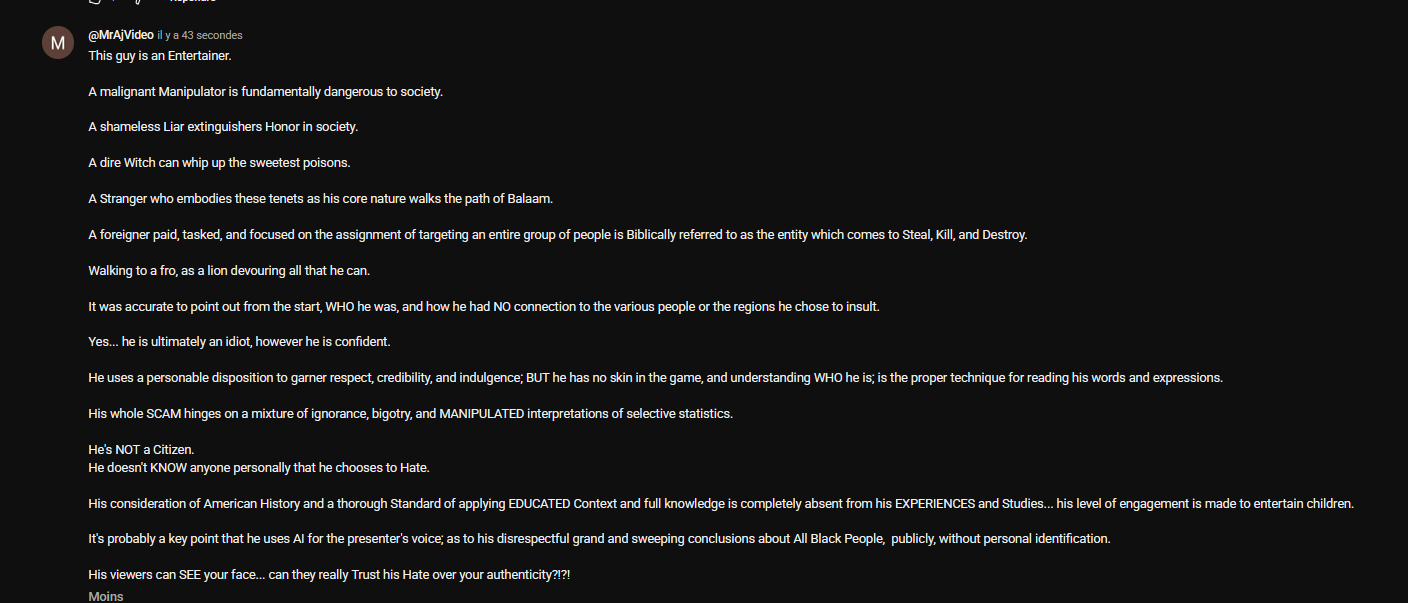Viewport: 1408px width, 603px height.
Task: Collapse the comment using "Moins"
Action: (106, 596)
